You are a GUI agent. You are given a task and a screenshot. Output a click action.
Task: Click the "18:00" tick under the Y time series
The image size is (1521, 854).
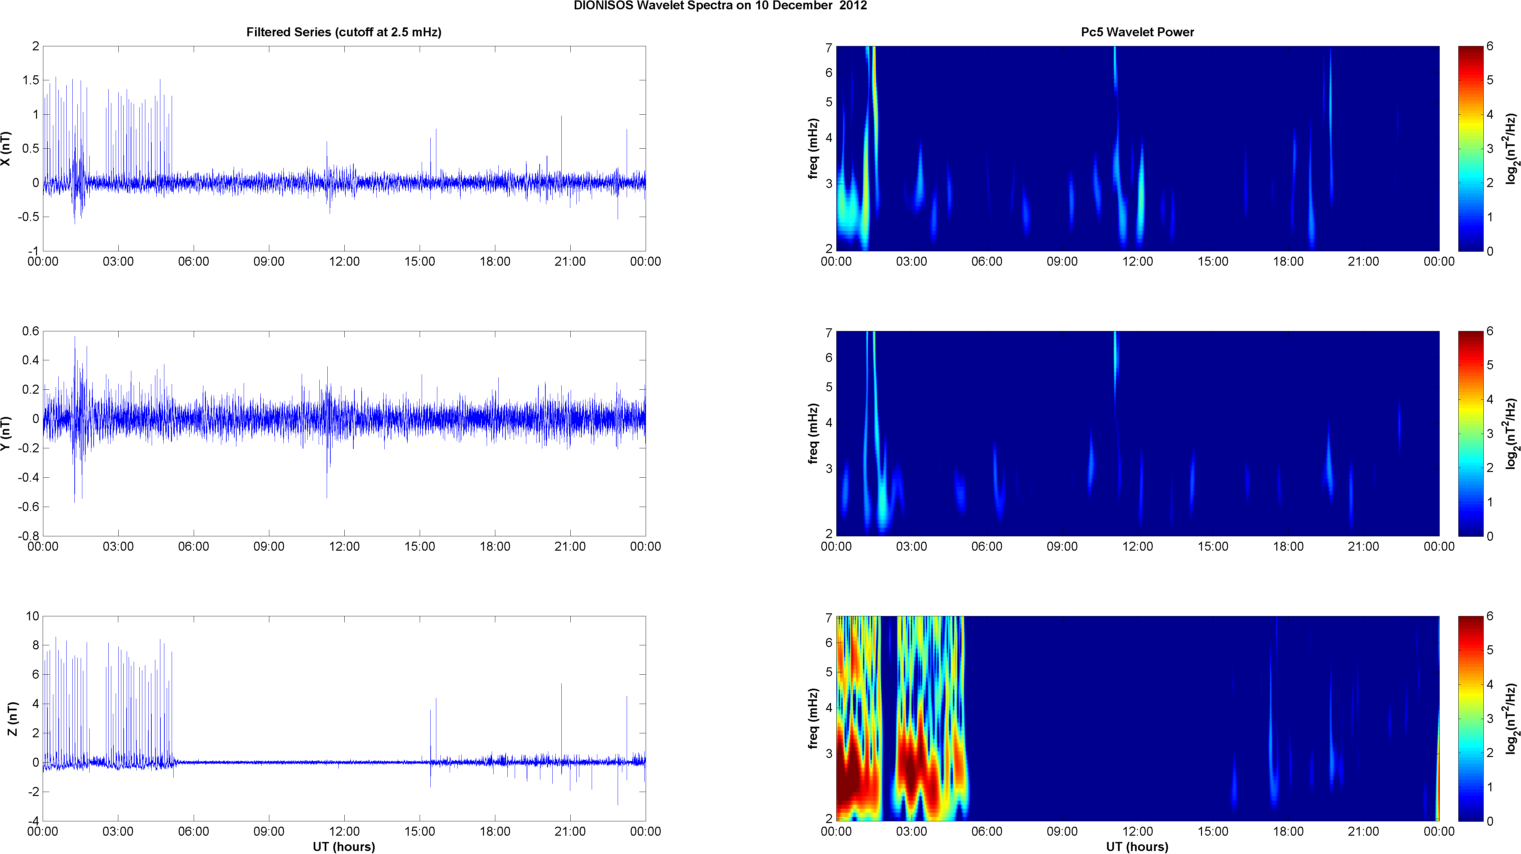click(495, 547)
